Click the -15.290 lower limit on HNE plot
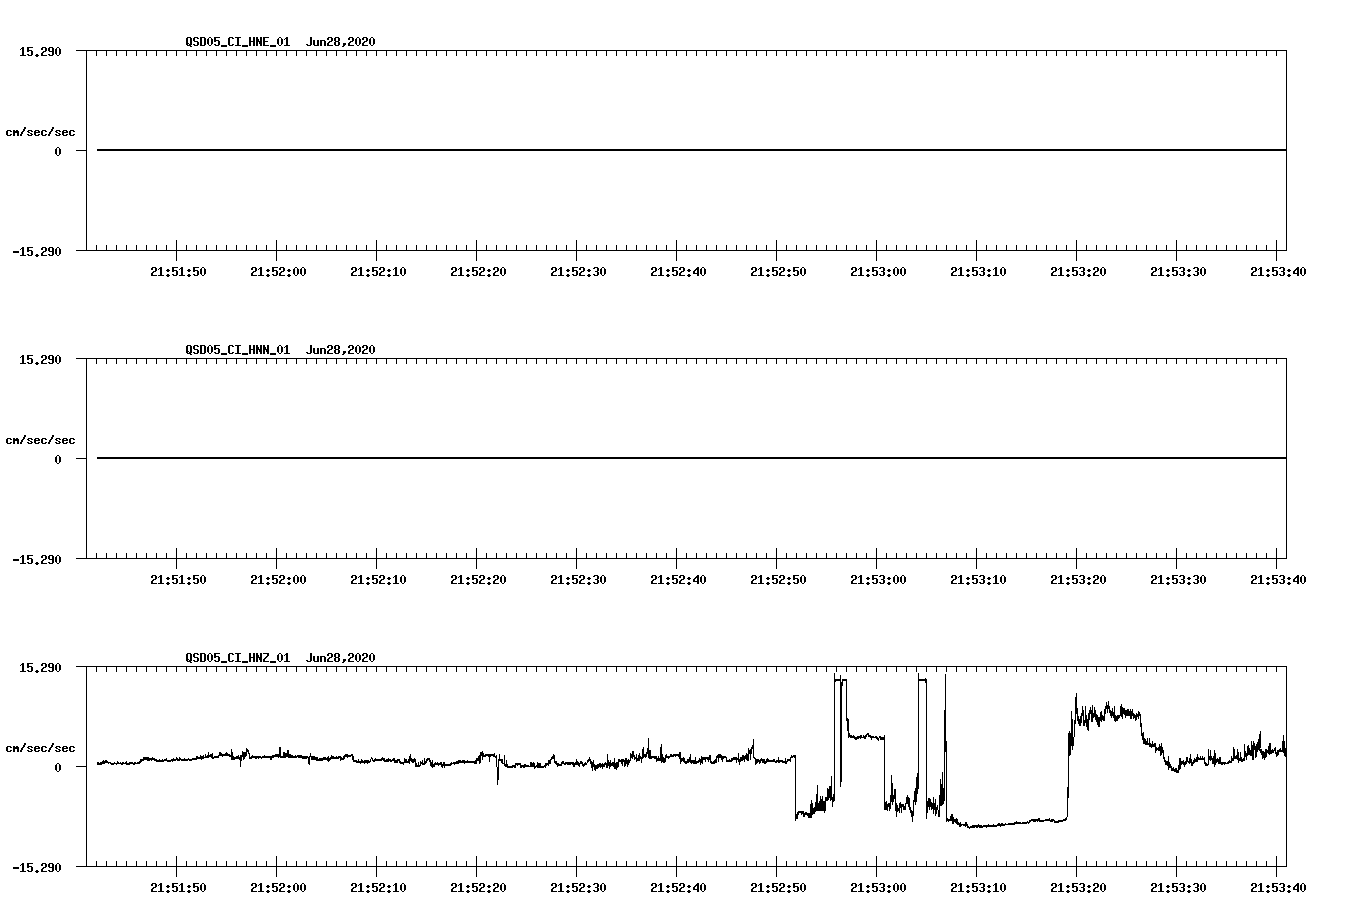This screenshot has height=924, width=1358. click(x=37, y=251)
